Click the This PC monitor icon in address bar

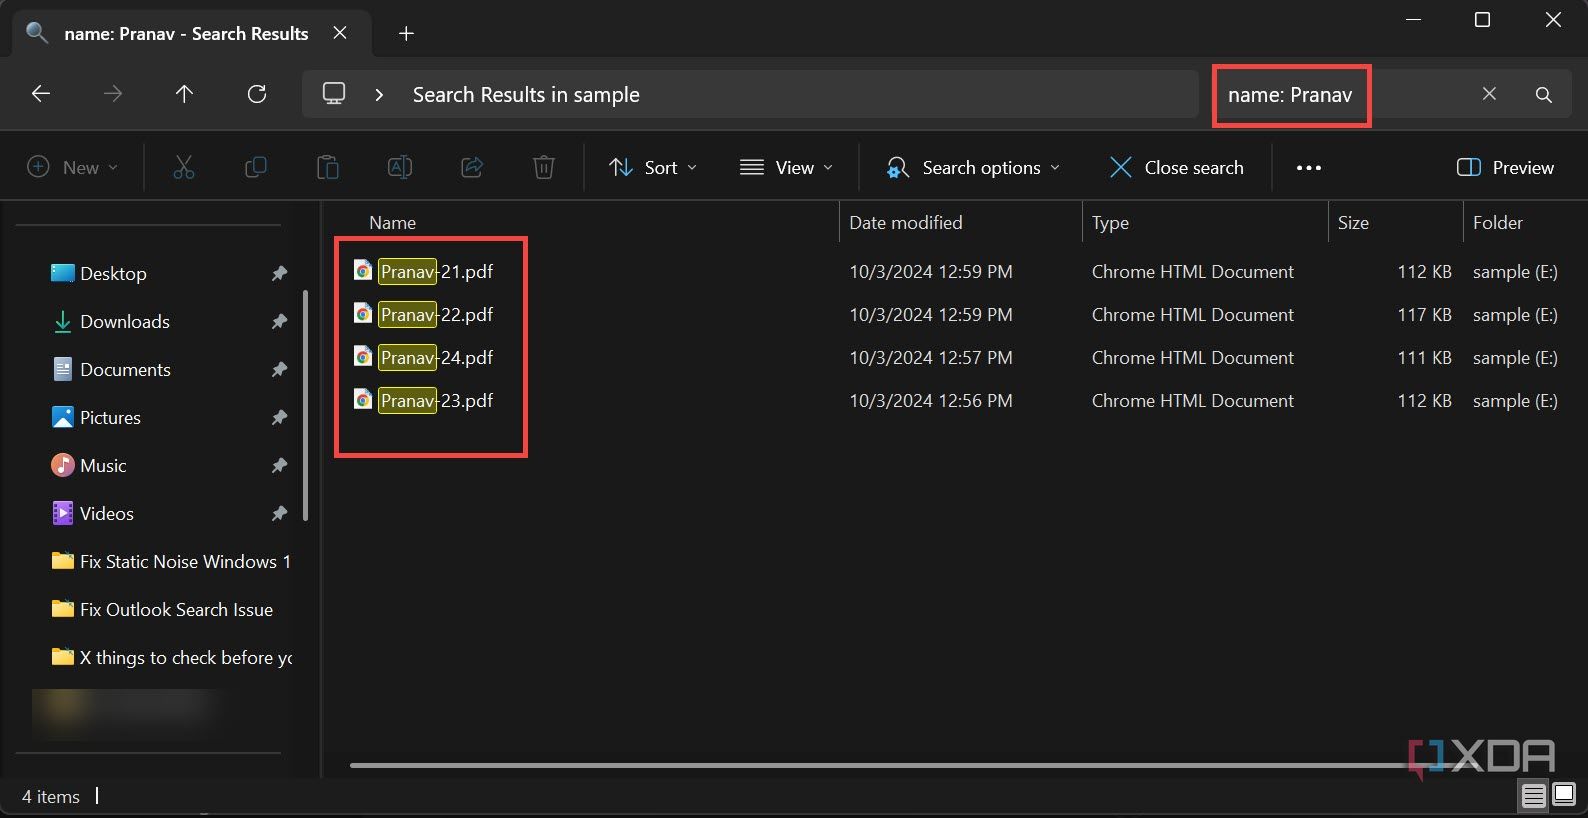(x=334, y=94)
